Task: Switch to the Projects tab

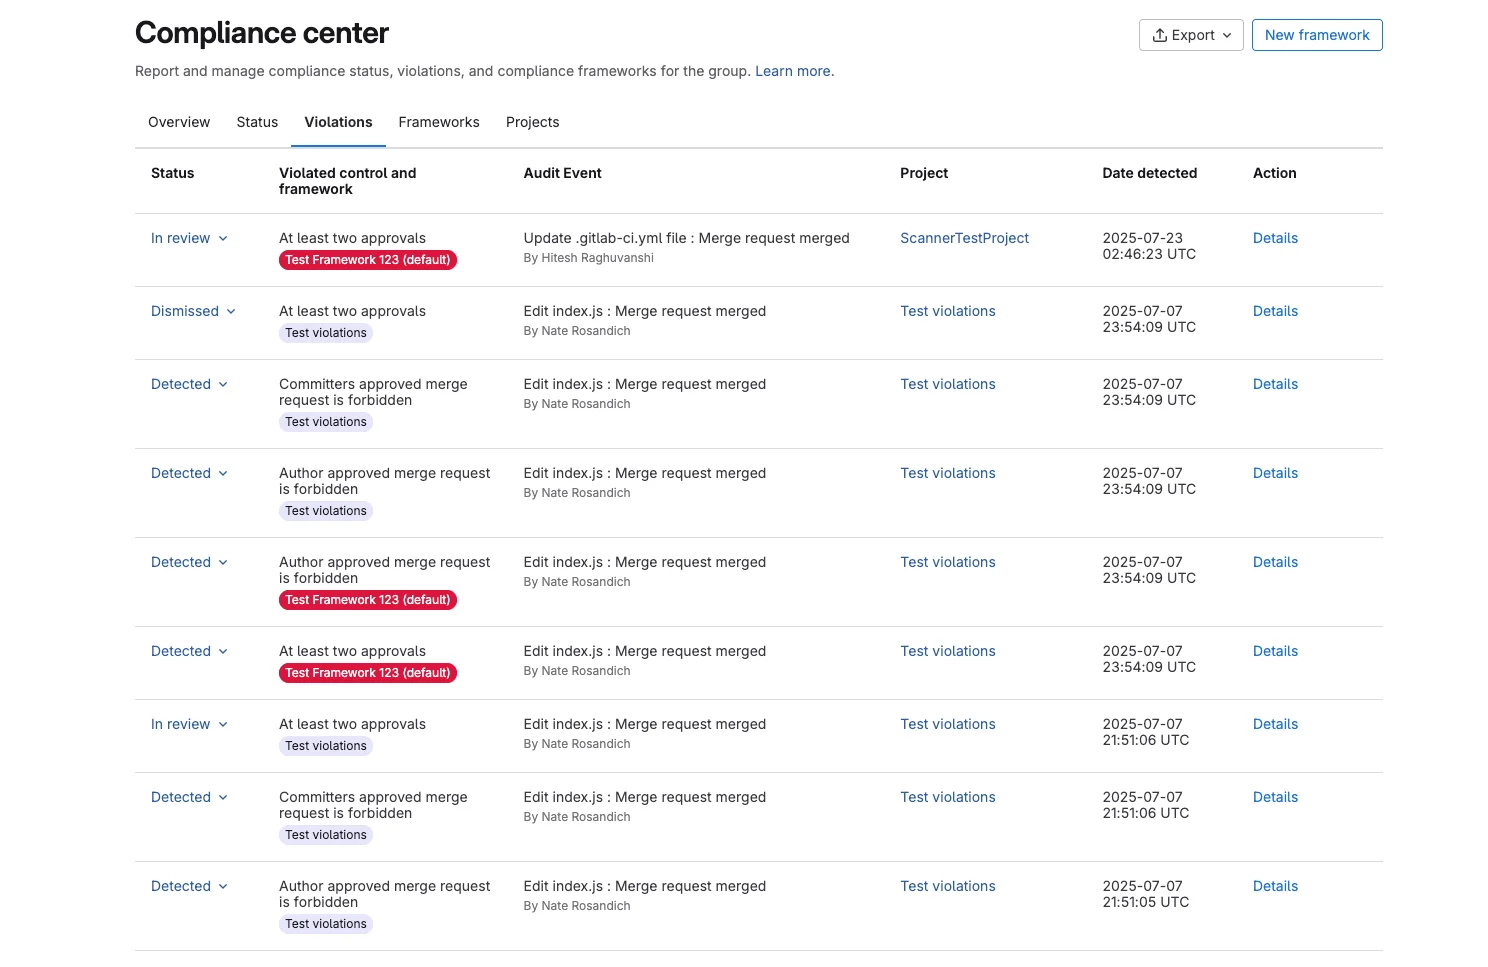Action: tap(532, 122)
